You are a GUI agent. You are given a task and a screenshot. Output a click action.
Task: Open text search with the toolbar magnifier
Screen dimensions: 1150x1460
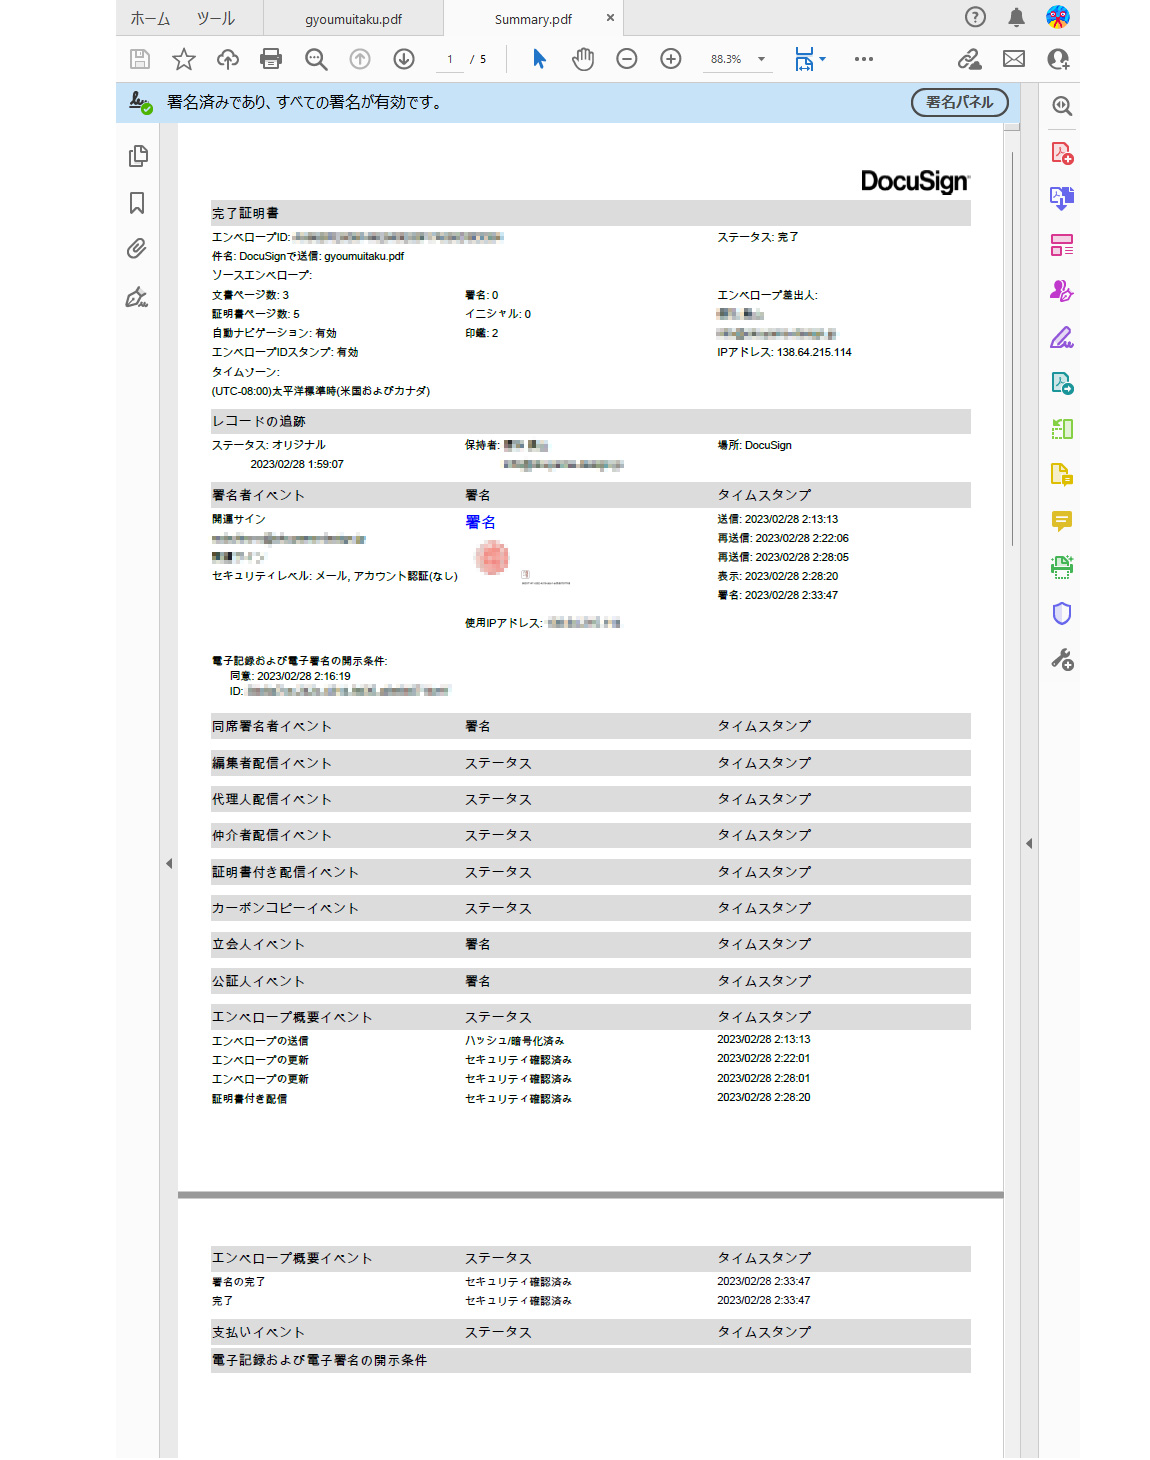(x=316, y=59)
